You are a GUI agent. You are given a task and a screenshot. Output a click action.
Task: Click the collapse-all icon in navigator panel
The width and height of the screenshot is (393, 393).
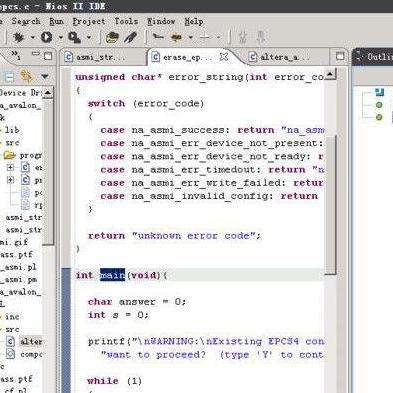[x=9, y=77]
